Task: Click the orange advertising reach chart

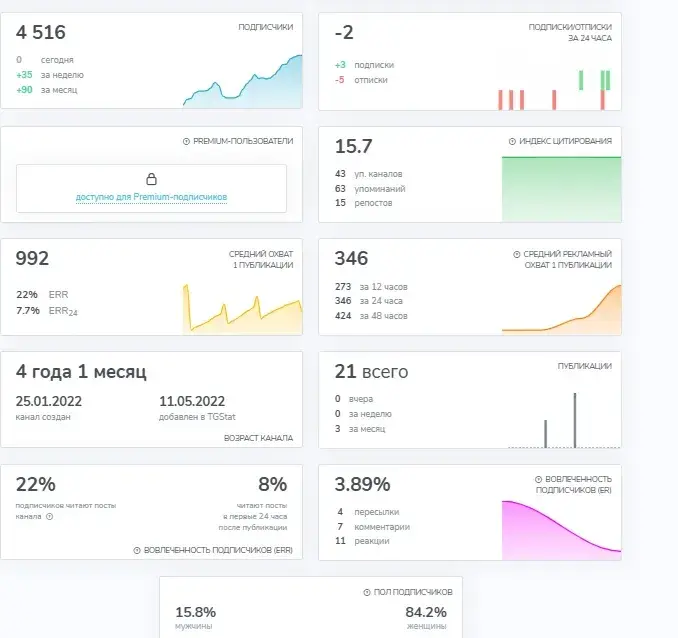Action: pos(561,309)
